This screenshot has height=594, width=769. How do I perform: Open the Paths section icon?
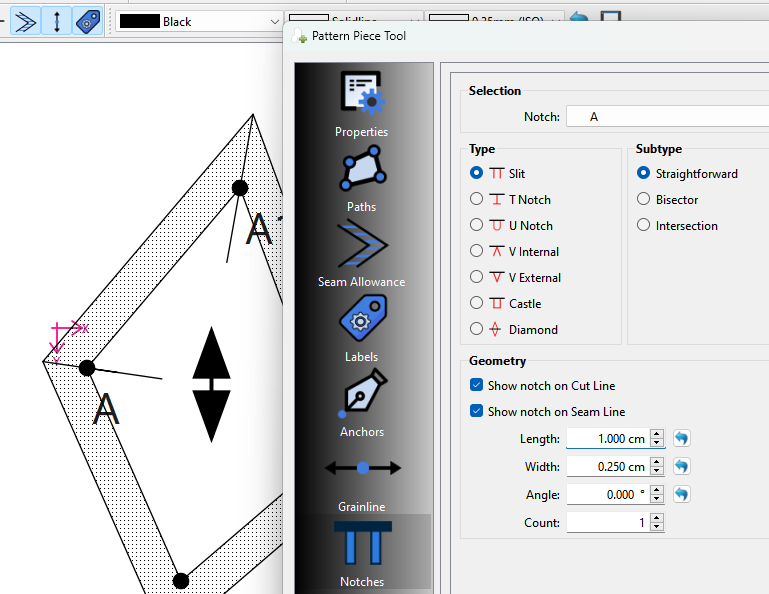point(362,178)
